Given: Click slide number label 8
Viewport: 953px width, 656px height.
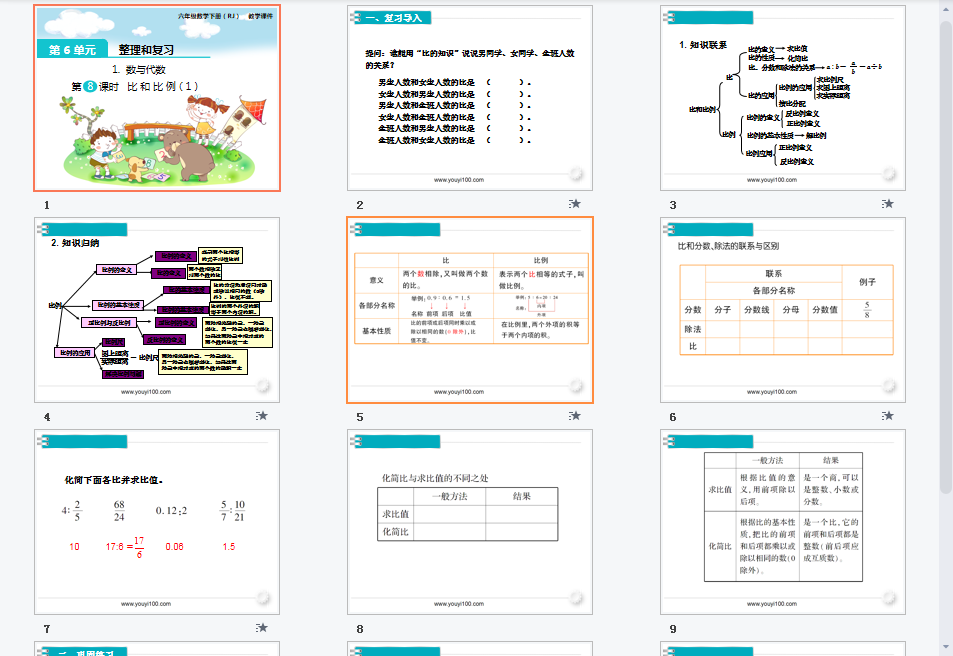Looking at the screenshot, I should click(x=360, y=629).
